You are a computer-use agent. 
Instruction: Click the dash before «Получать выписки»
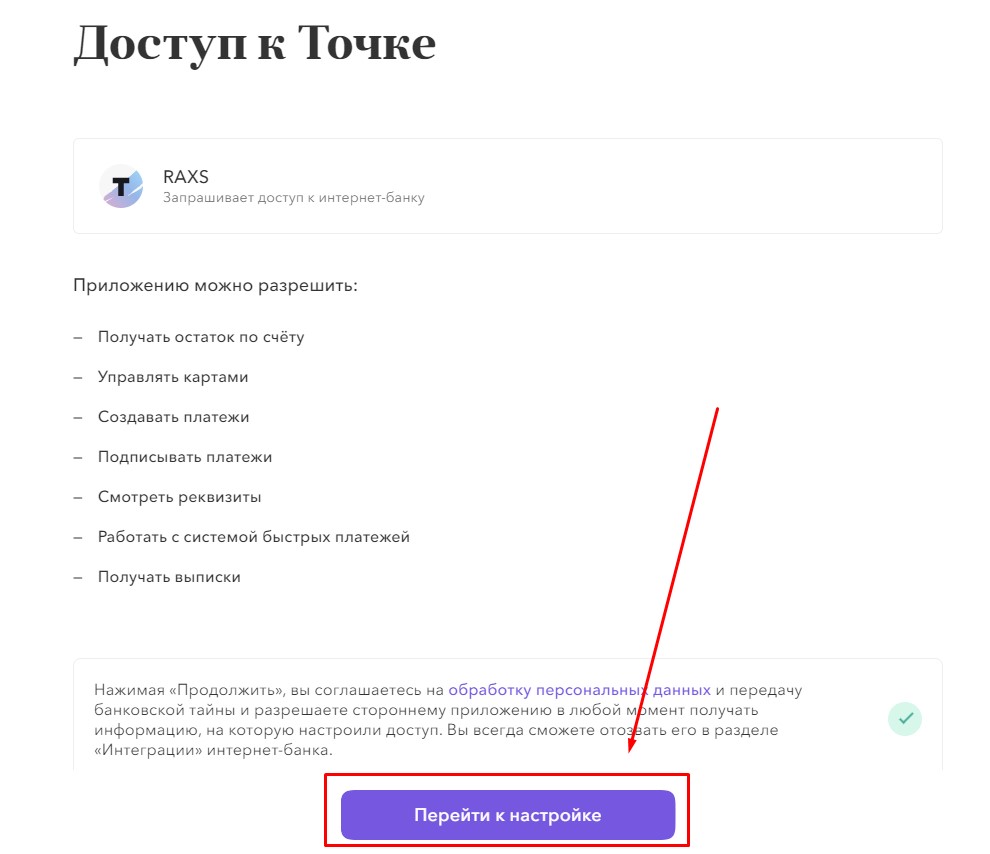(77, 577)
